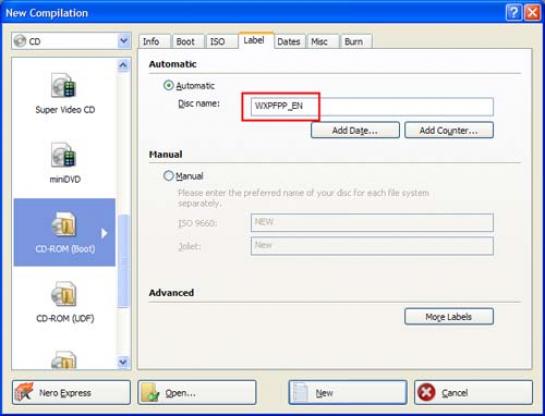Image resolution: width=545 pixels, height=416 pixels.
Task: Enable the Automatic label radio button
Action: (169, 85)
